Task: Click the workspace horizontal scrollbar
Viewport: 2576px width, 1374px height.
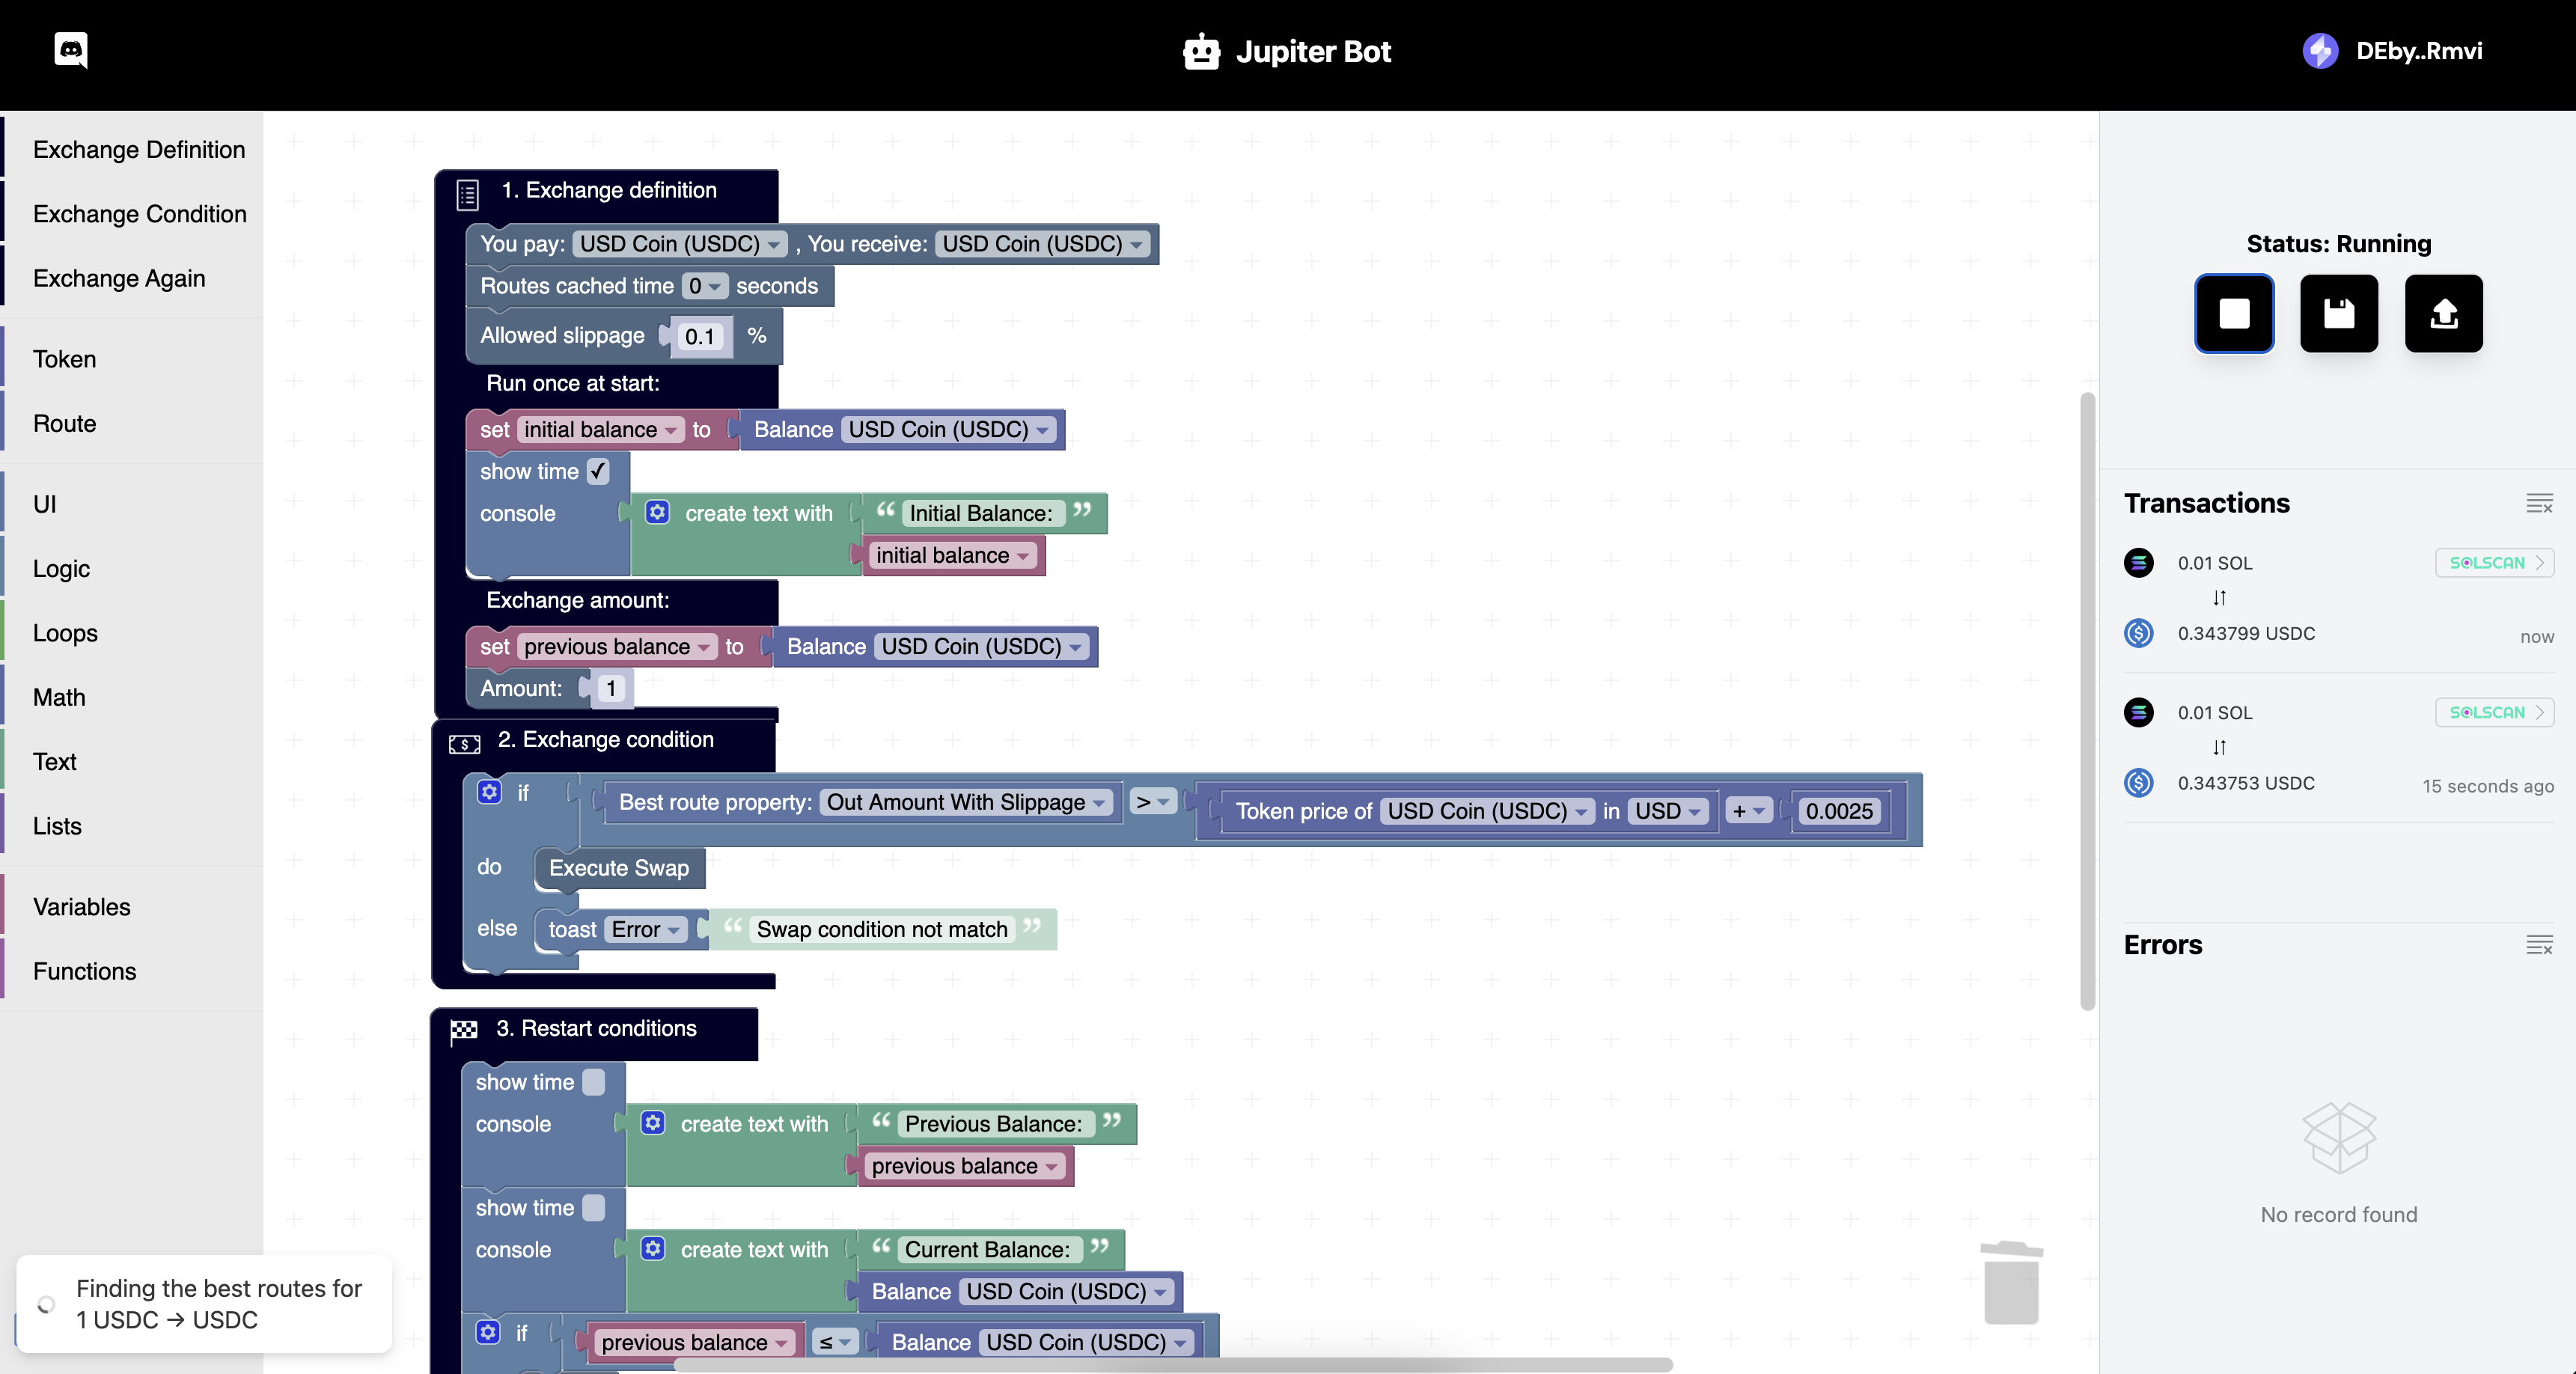Action: click(x=1172, y=1365)
